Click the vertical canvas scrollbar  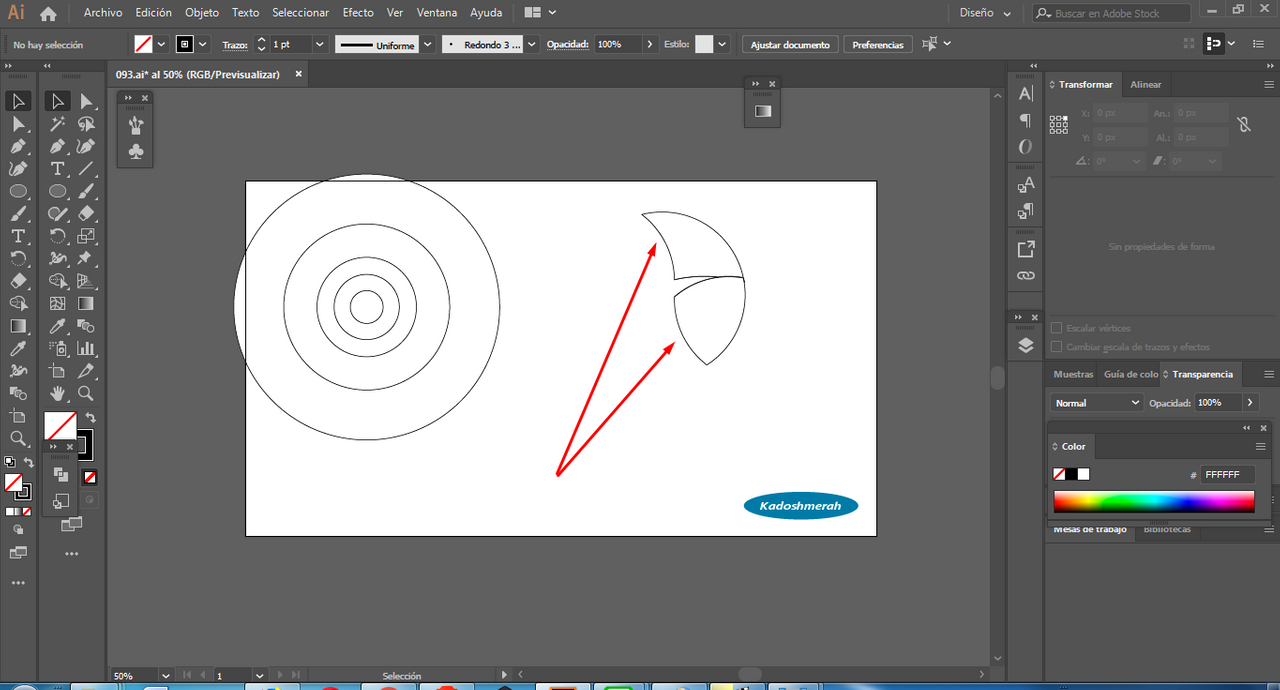(997, 376)
